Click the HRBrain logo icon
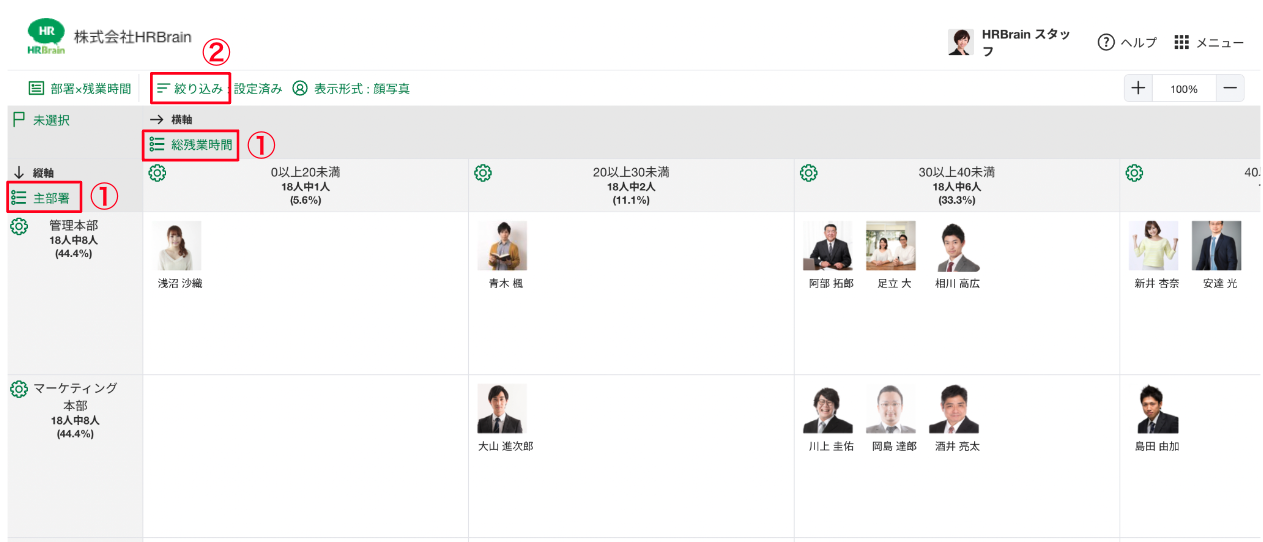This screenshot has width=1263, height=542. (x=46, y=37)
